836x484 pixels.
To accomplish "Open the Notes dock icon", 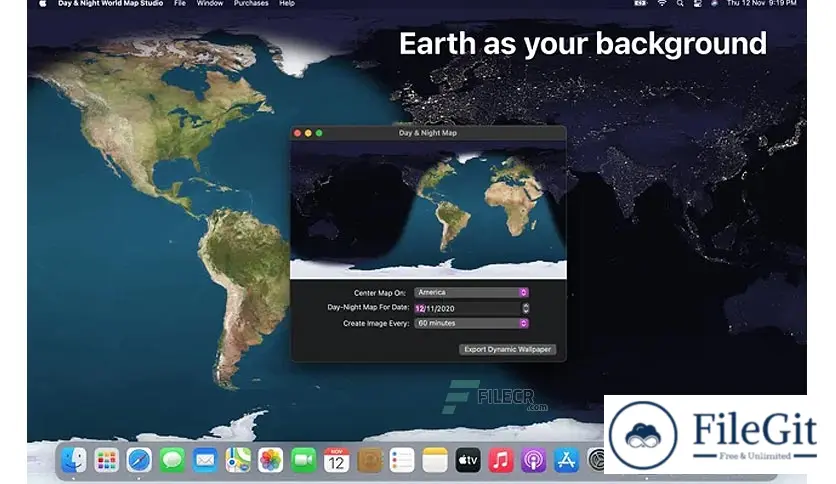I will coord(435,460).
